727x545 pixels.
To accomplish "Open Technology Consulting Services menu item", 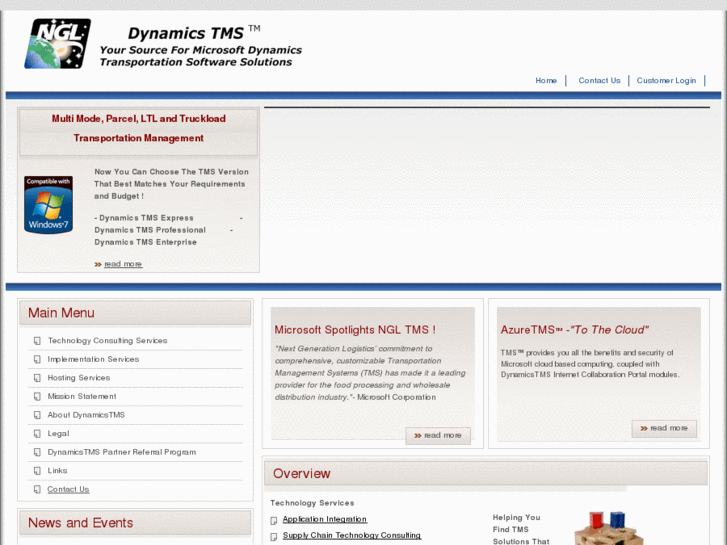I will 108,340.
